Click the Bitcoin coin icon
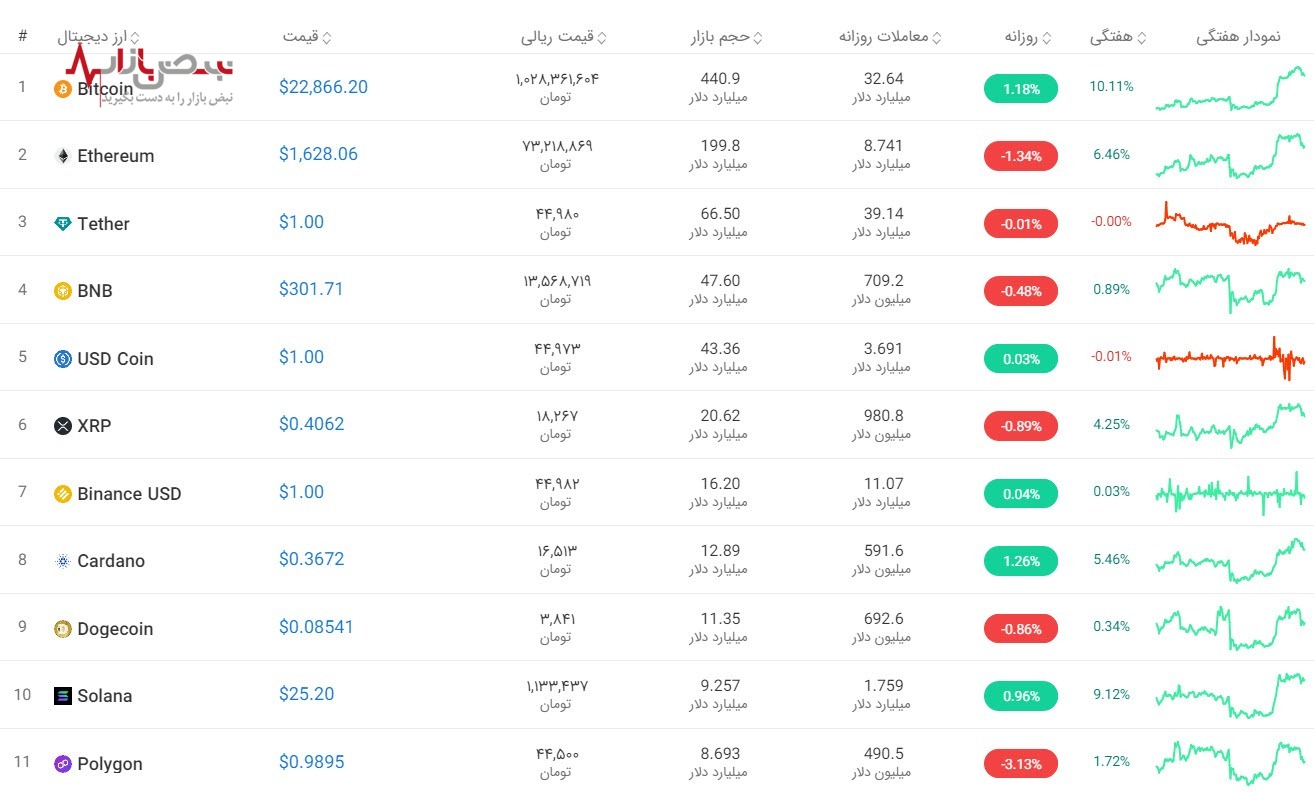1314x792 pixels. coord(62,89)
